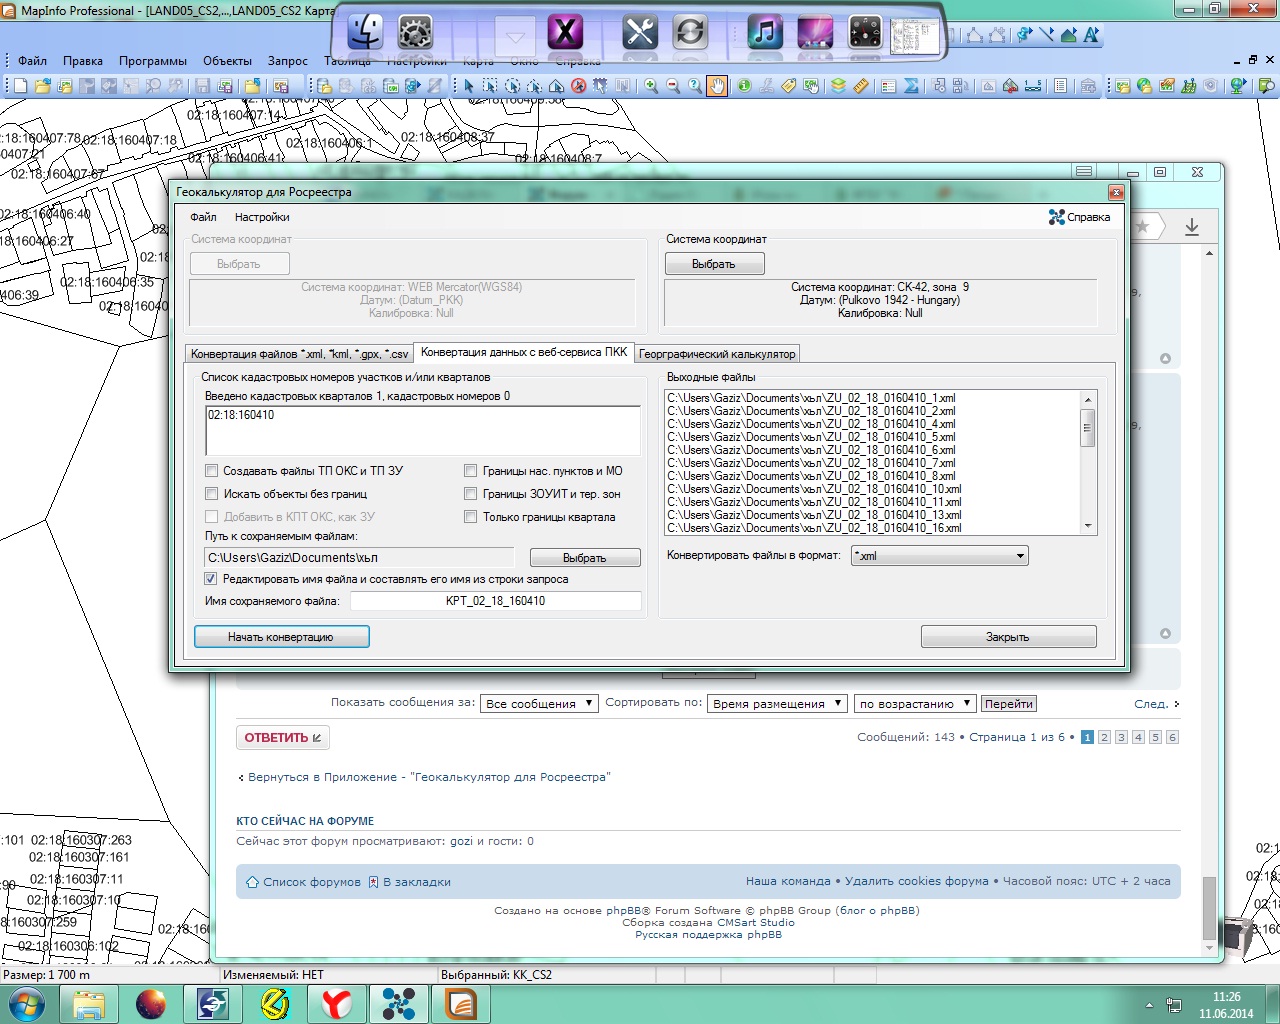Open Layer Control from toolbar
Screen dimensions: 1280x1024
(838, 86)
